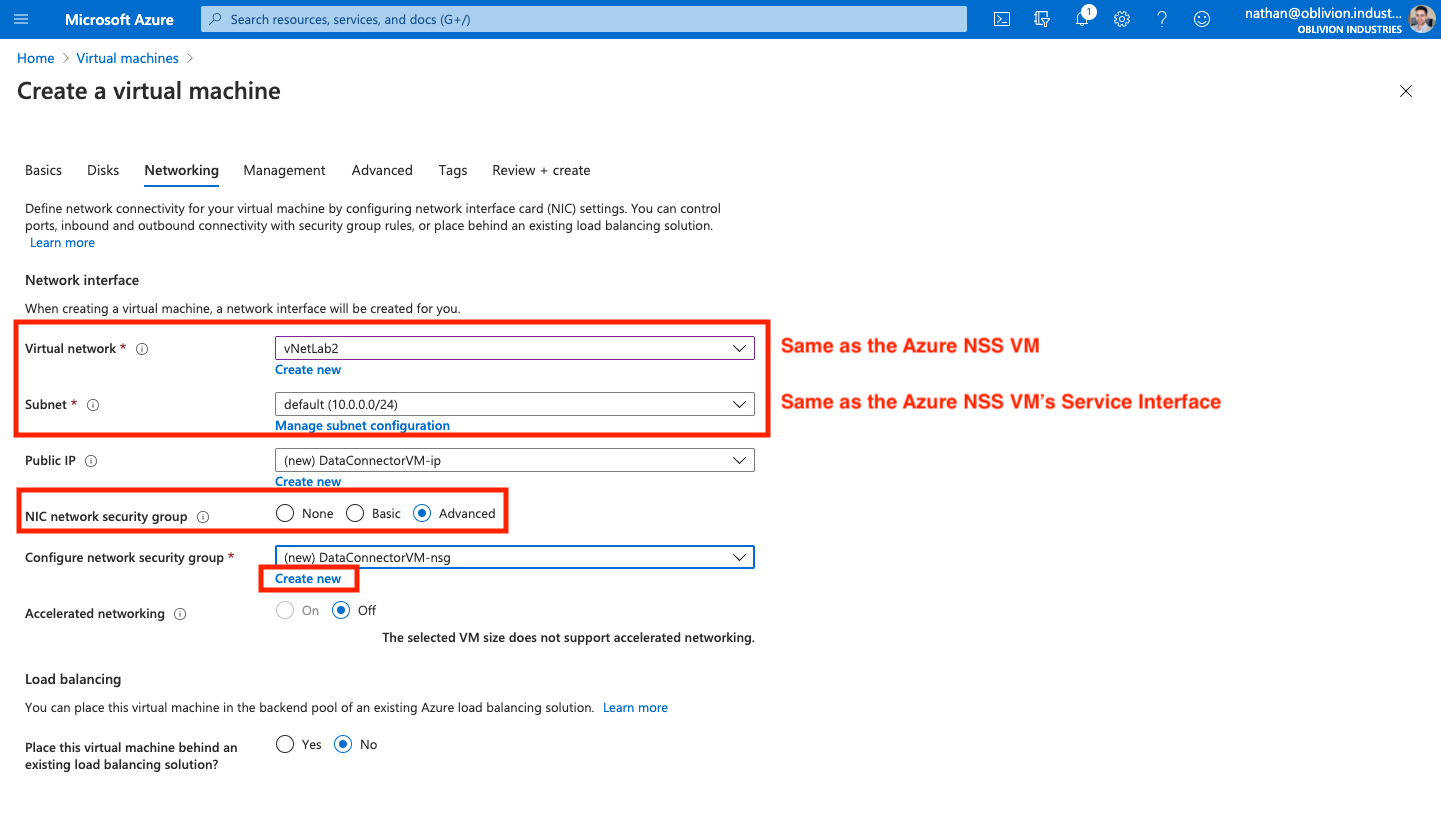Screen dimensions: 1441x821
Task: Open portal settings gear icon
Action: pos(1122,19)
